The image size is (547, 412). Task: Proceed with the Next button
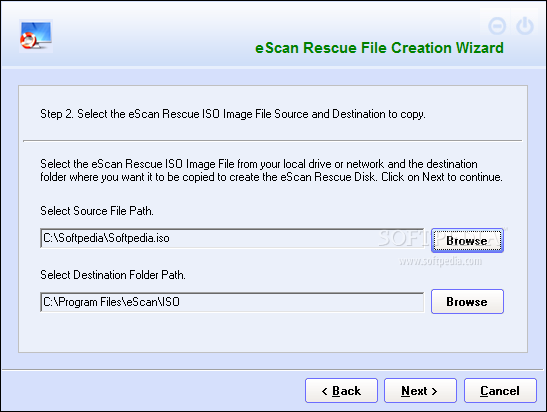point(420,390)
